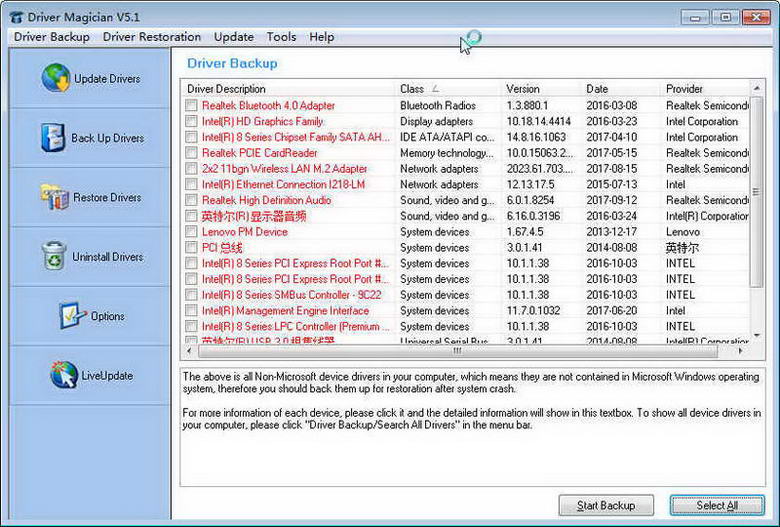Image resolution: width=780 pixels, height=527 pixels.
Task: Click the Restore Drivers folder icon
Action: [x=55, y=197]
